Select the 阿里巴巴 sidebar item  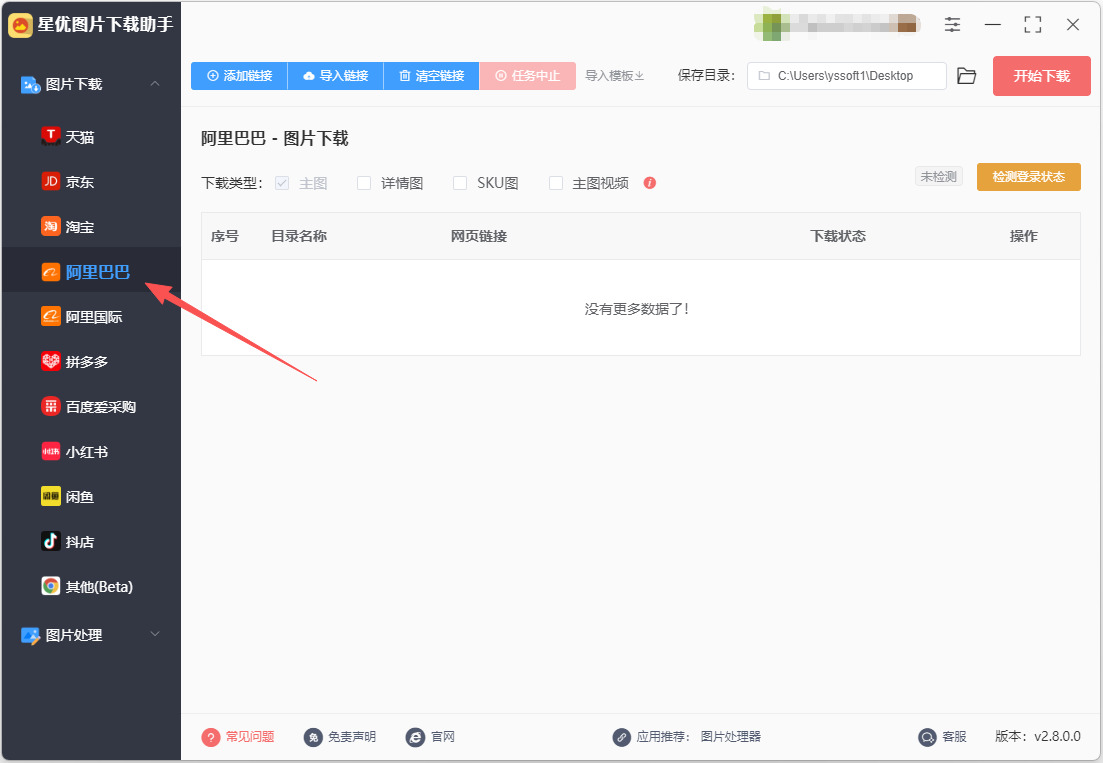coord(91,272)
